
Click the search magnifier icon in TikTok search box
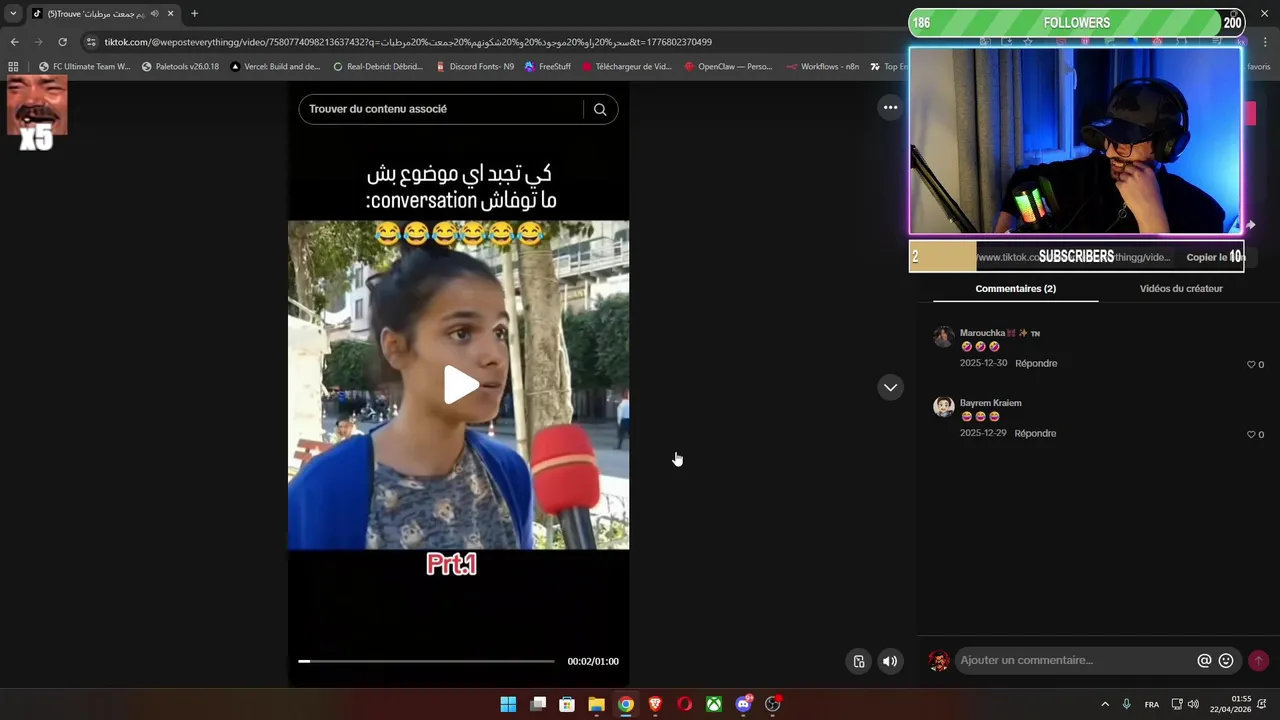600,109
